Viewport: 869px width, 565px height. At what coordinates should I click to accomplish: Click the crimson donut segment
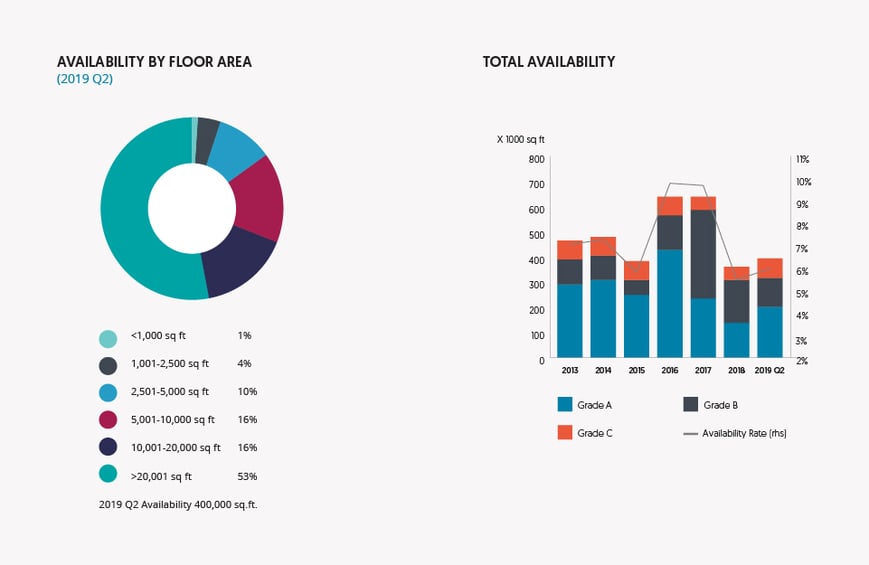(258, 201)
